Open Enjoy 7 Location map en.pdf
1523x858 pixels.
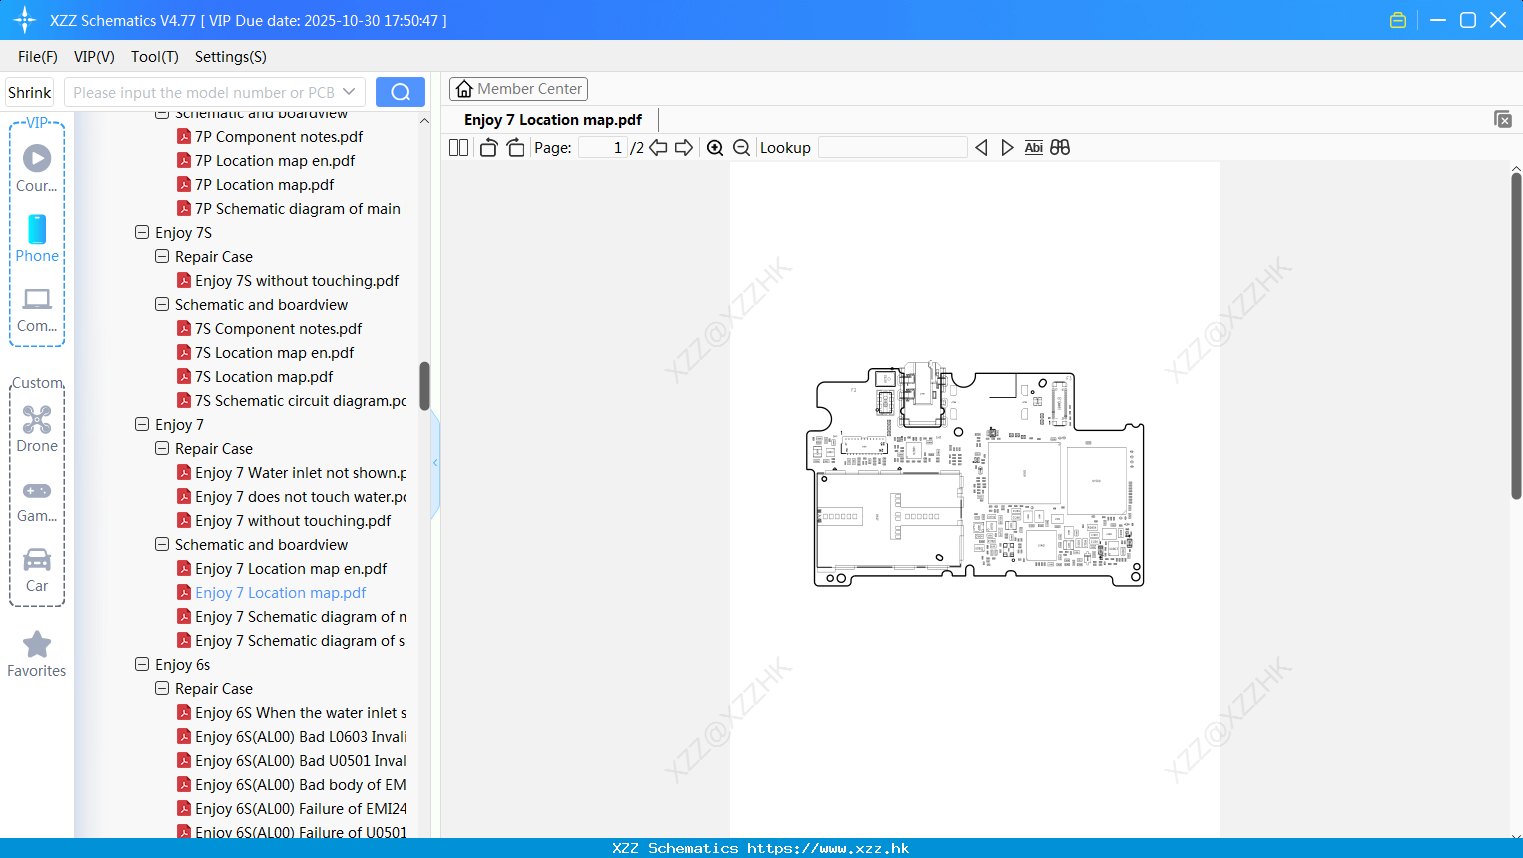(291, 568)
